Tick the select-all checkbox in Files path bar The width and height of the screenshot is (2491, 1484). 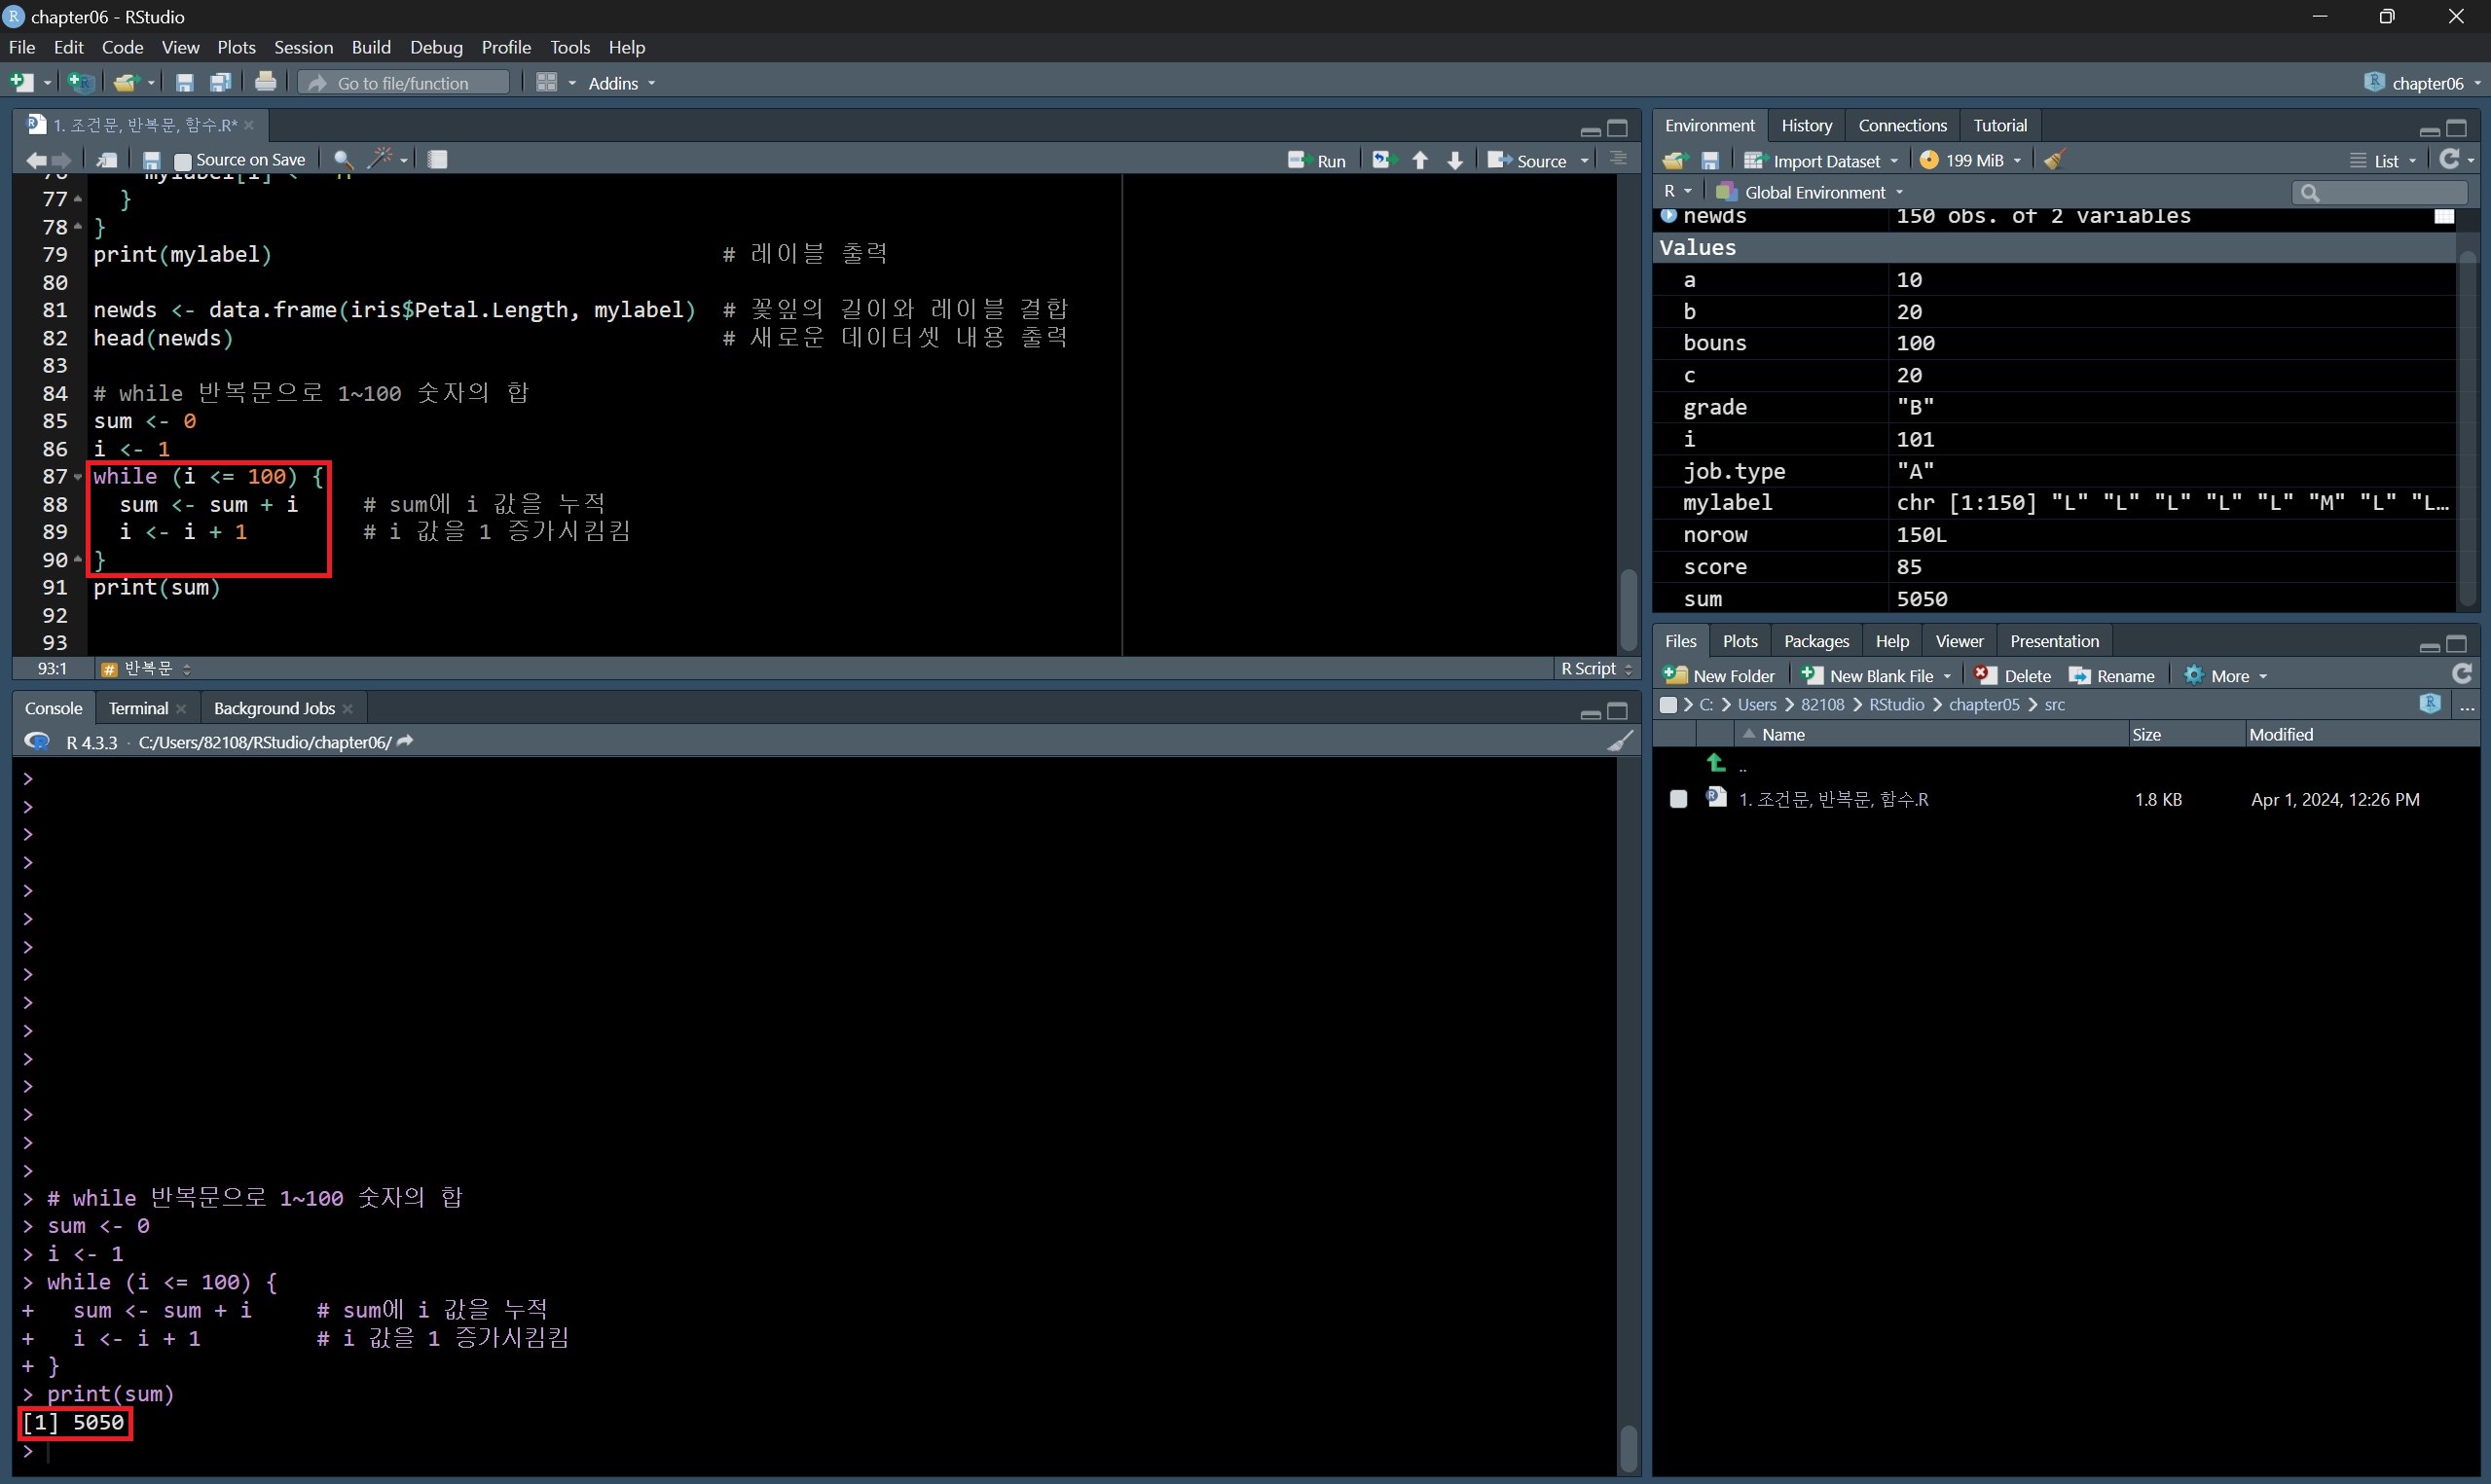[x=1667, y=705]
